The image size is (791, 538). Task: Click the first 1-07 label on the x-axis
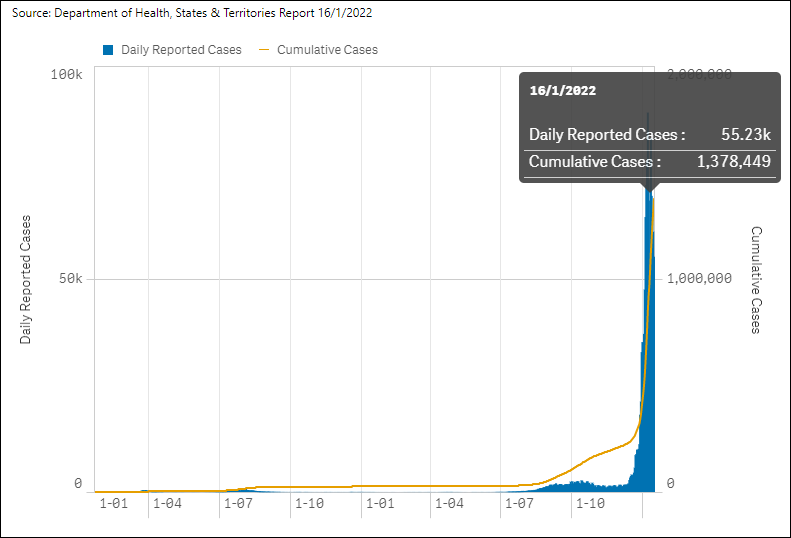[x=238, y=503]
